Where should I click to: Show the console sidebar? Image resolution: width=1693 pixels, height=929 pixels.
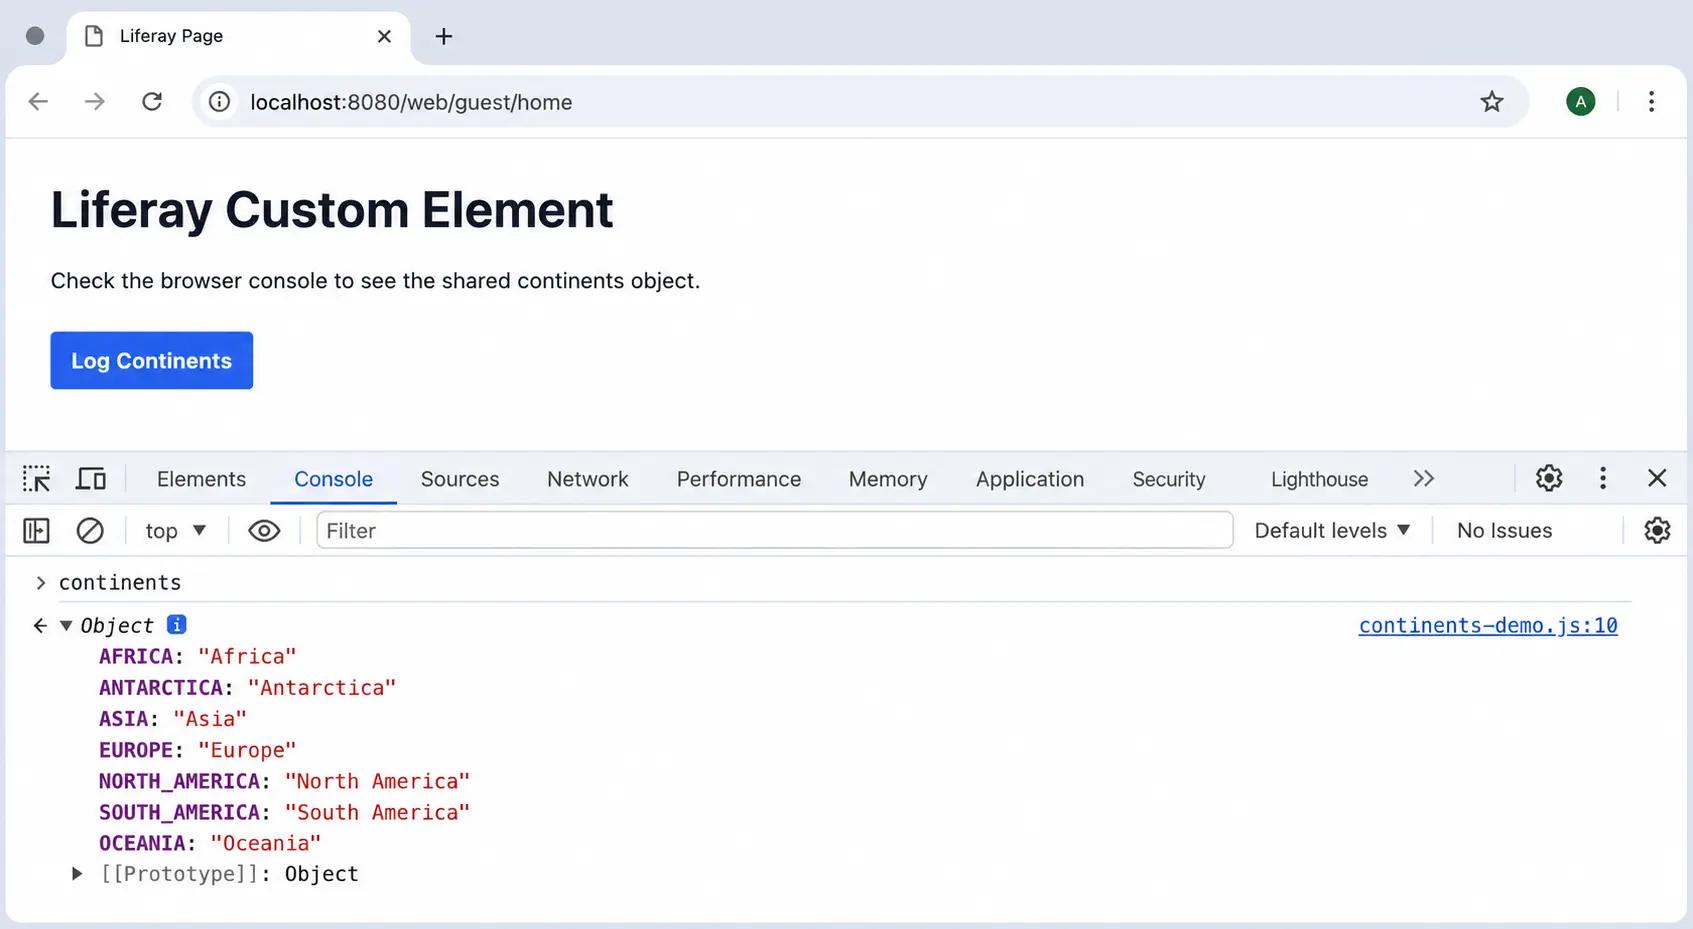(x=36, y=530)
